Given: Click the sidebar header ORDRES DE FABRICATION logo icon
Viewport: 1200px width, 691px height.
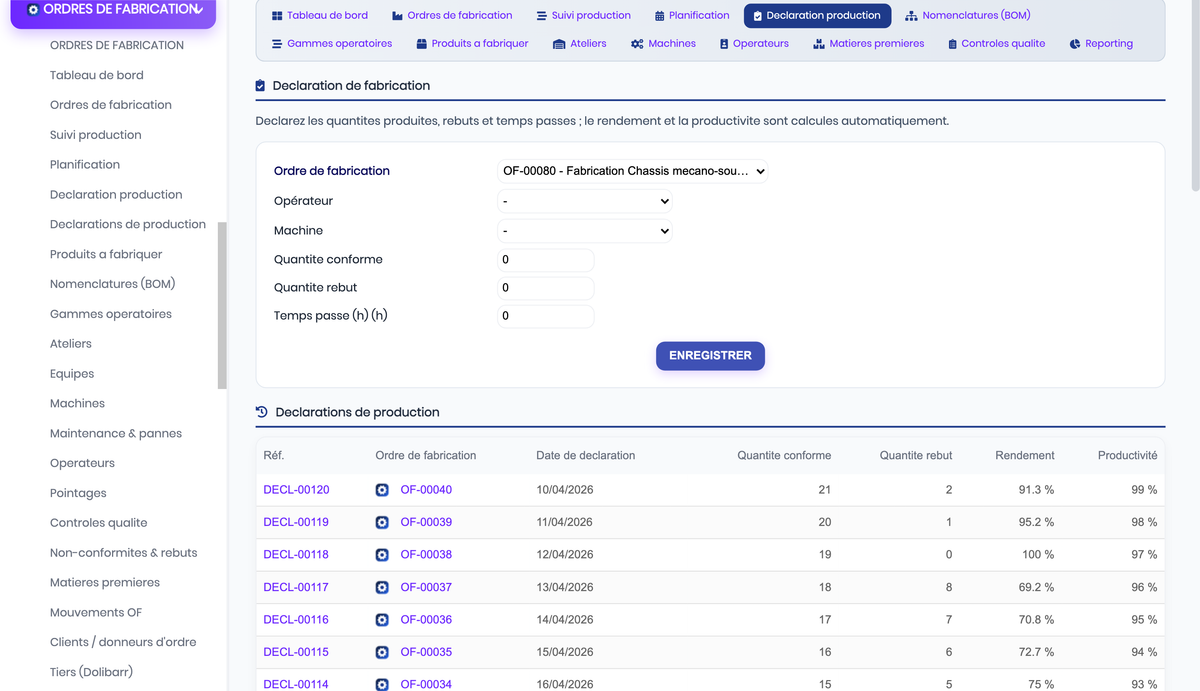Looking at the screenshot, I should 33,9.
